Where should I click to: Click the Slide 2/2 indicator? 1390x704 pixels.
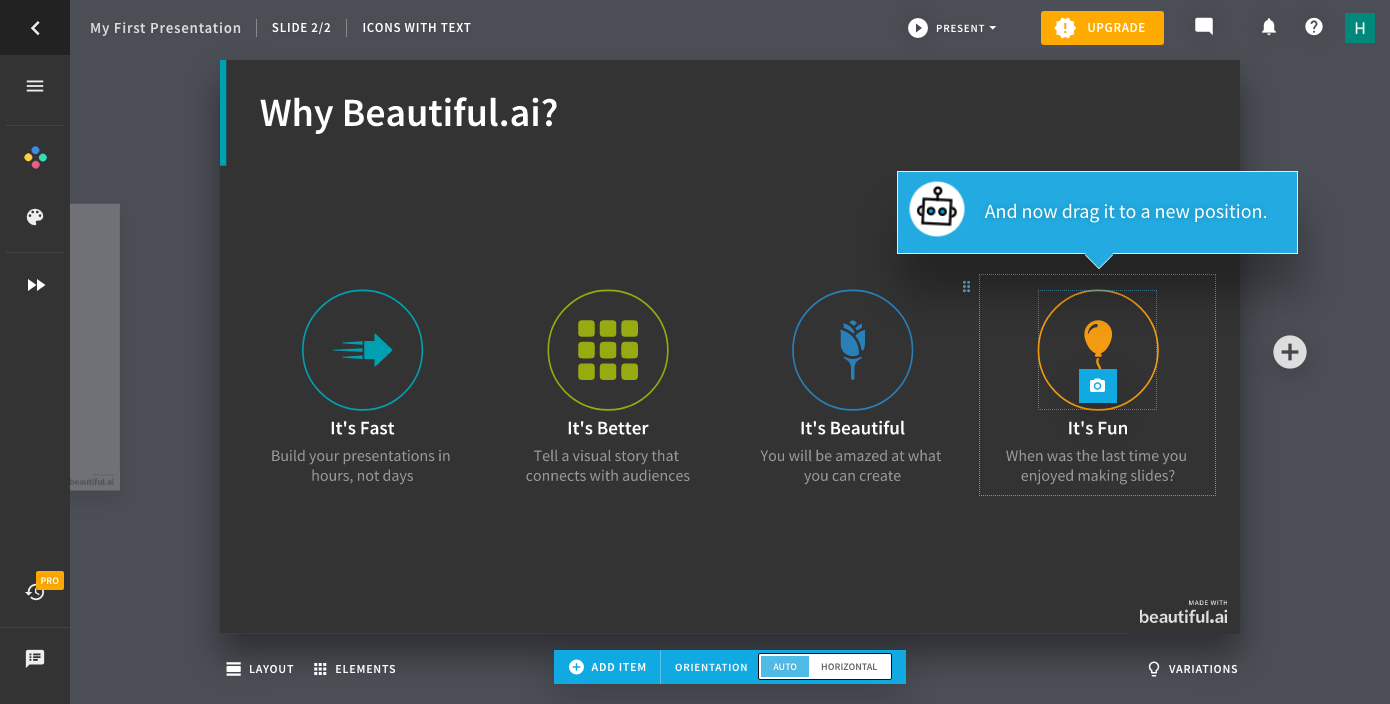point(301,28)
